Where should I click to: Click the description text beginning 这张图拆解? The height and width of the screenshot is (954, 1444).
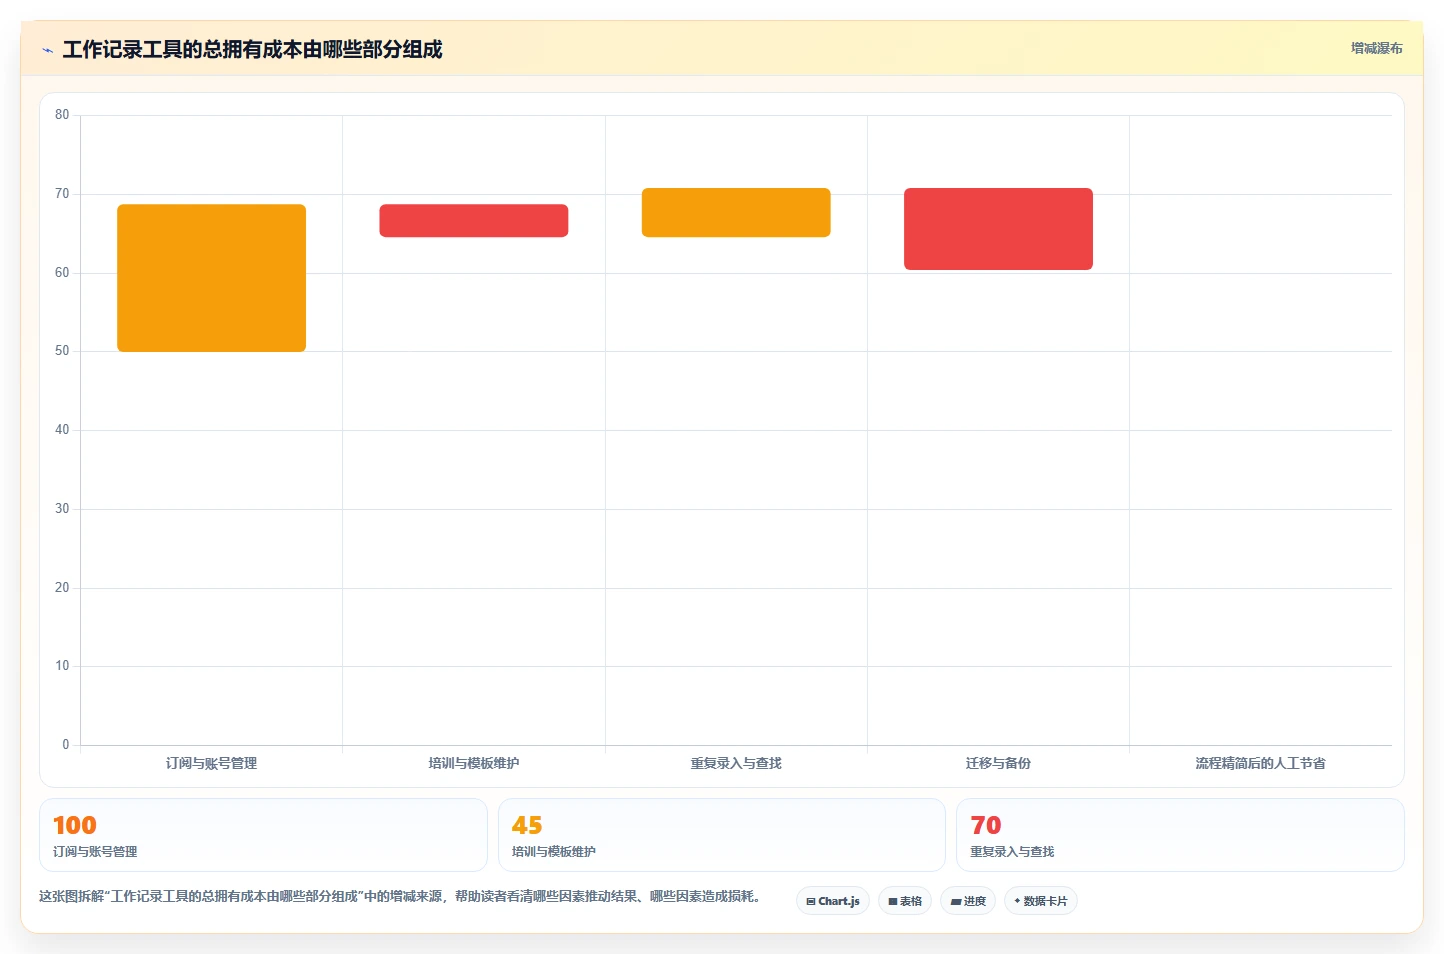[x=400, y=896]
